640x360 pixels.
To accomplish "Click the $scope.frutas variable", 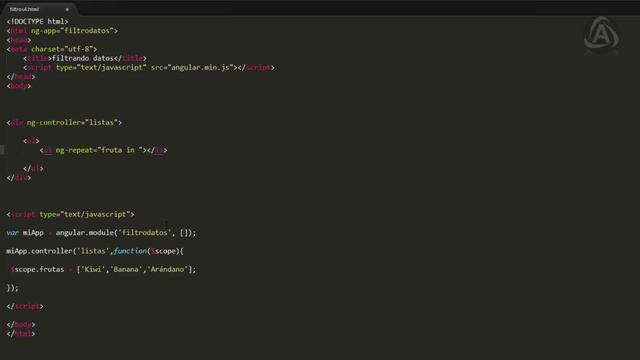I will [x=37, y=270].
